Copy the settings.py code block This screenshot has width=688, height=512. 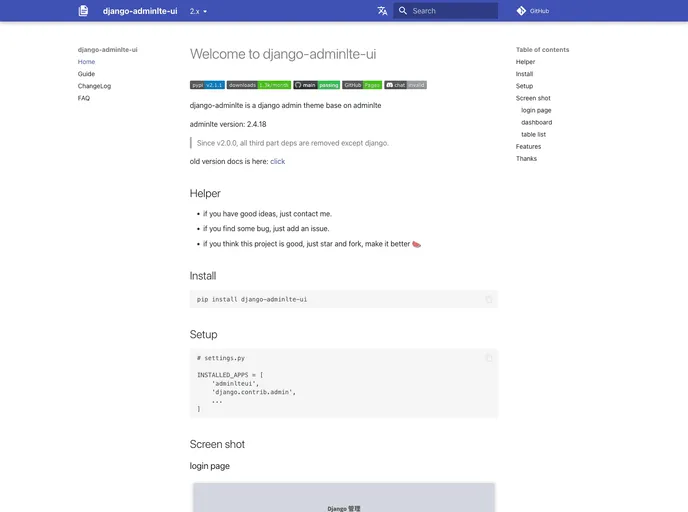click(488, 358)
